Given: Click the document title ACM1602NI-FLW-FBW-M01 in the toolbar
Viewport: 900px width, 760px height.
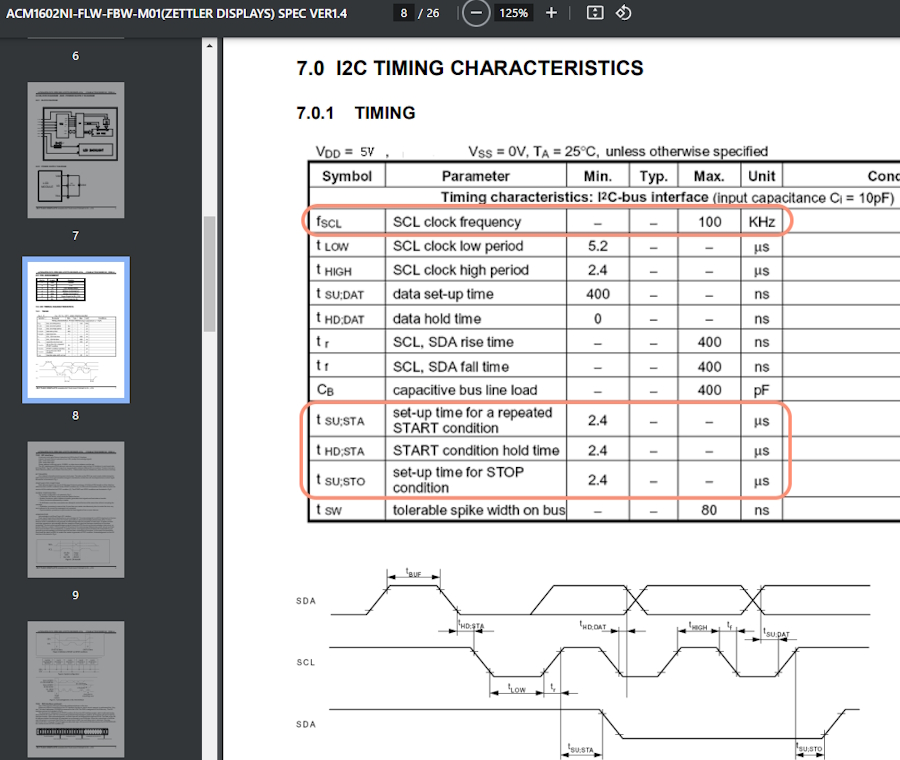Looking at the screenshot, I should (x=176, y=13).
